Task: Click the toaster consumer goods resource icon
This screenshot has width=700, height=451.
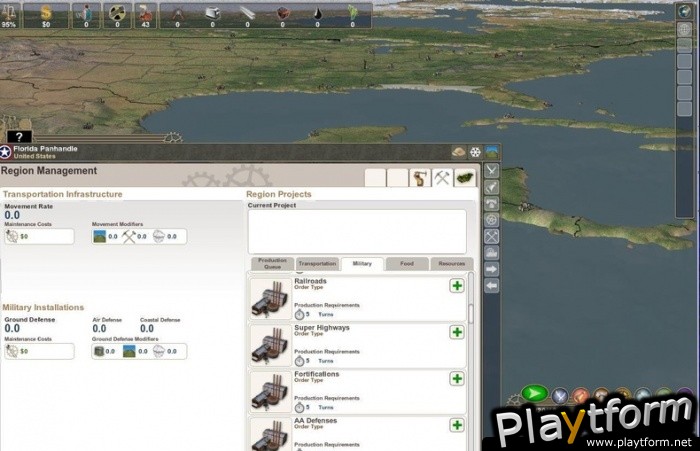Action: [x=212, y=13]
